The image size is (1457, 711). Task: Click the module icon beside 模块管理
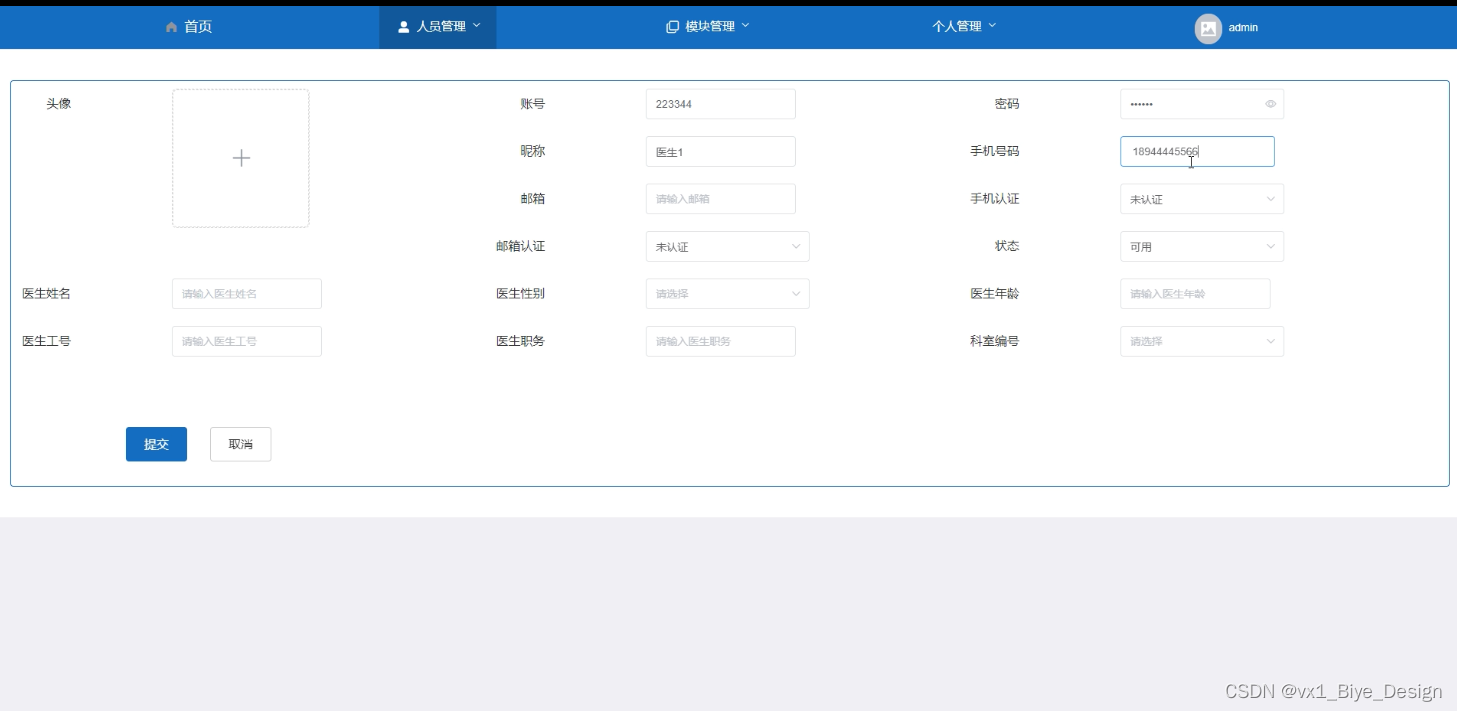(672, 27)
